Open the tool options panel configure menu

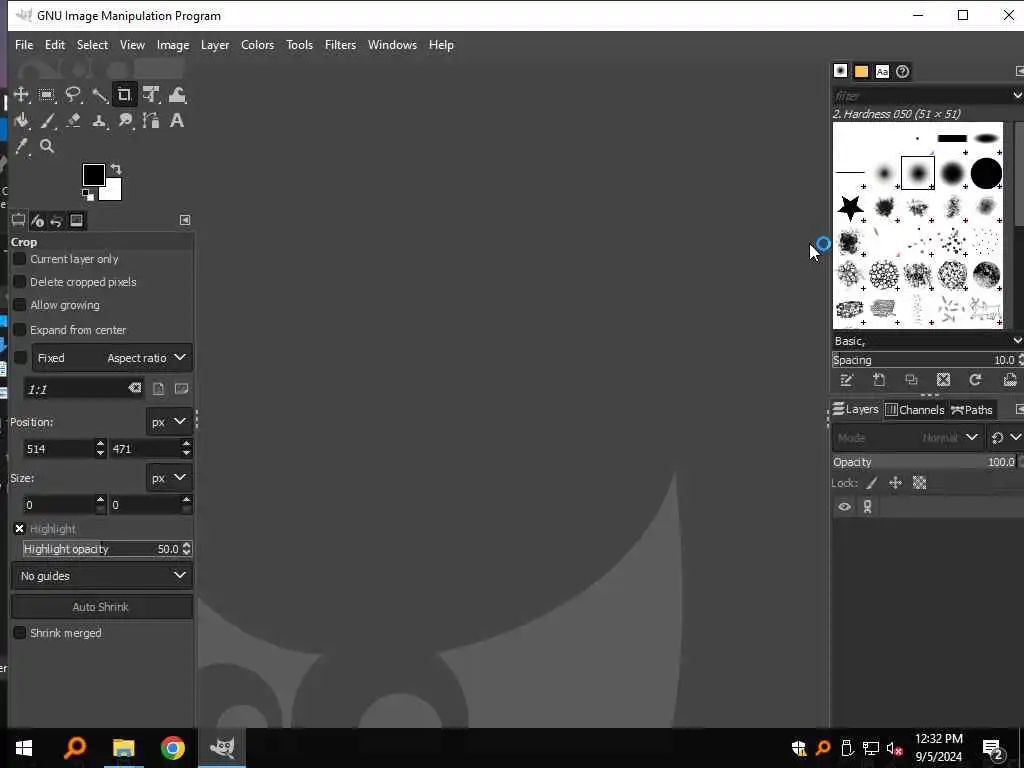tap(185, 220)
